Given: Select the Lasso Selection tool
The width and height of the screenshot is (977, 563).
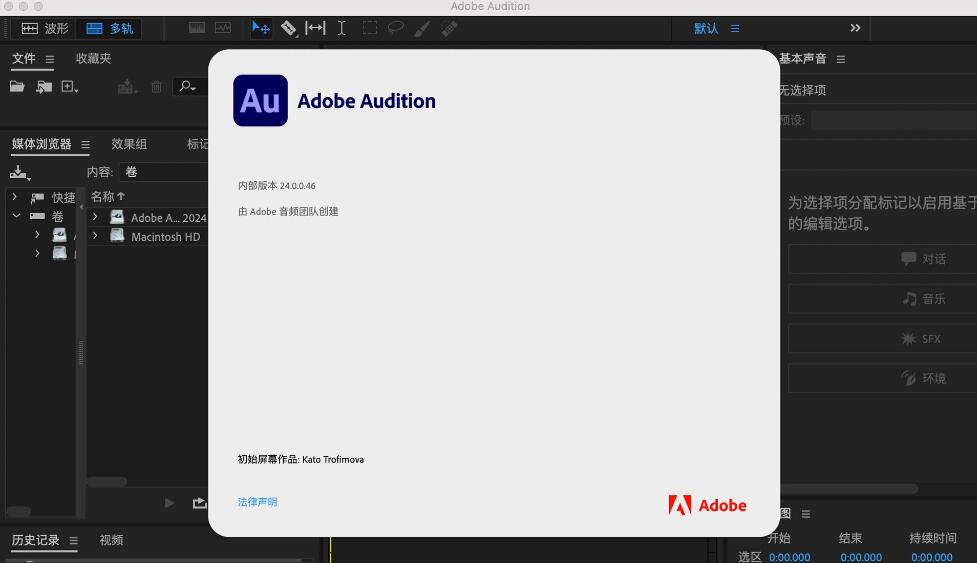Looking at the screenshot, I should click(396, 28).
